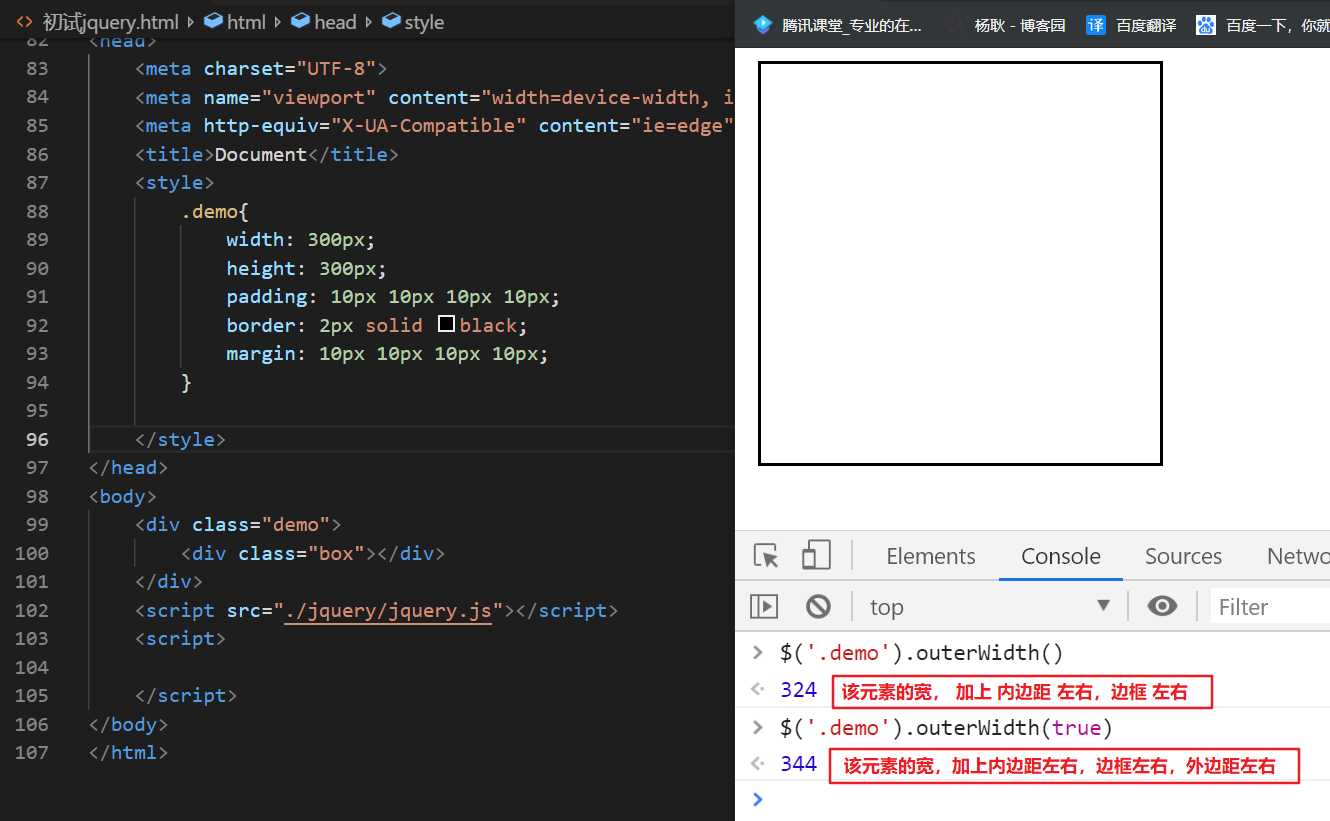Open the 百度一下 bookmark

point(1263,25)
